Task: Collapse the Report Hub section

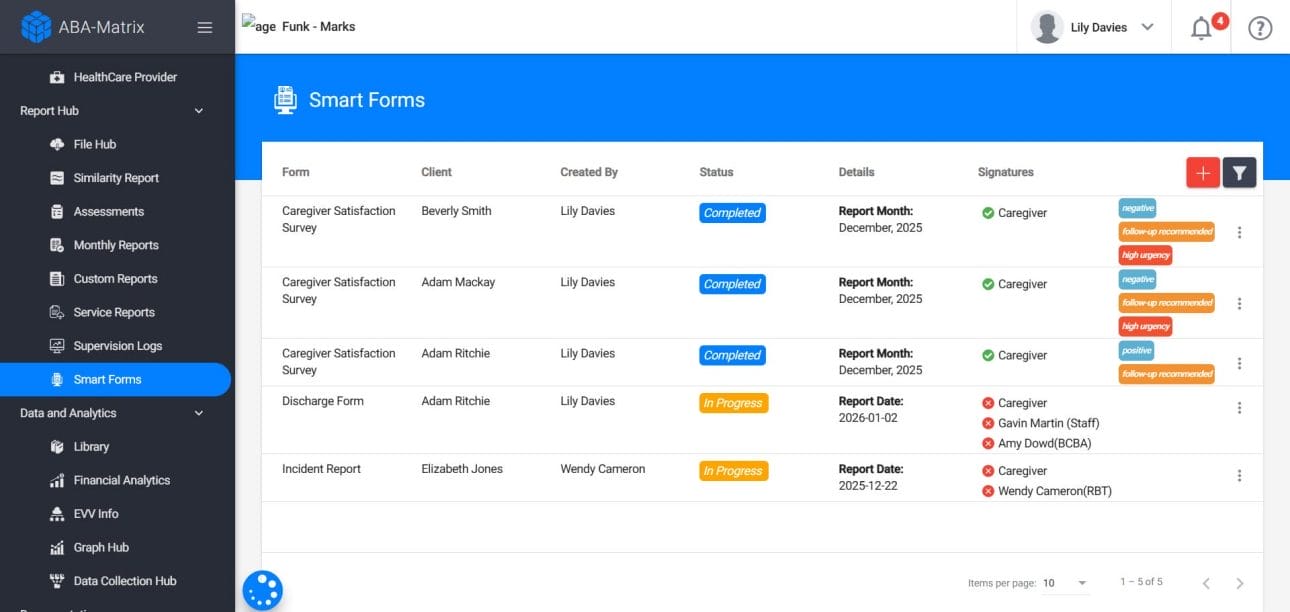Action: [198, 111]
